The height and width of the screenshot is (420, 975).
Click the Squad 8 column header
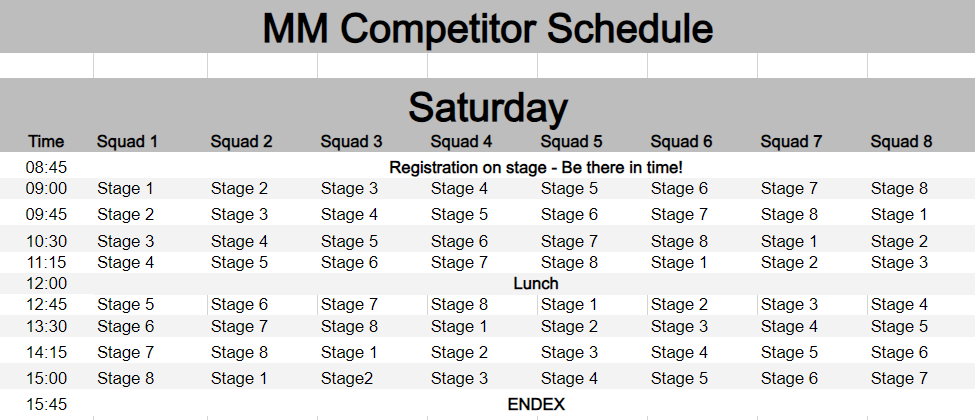901,142
